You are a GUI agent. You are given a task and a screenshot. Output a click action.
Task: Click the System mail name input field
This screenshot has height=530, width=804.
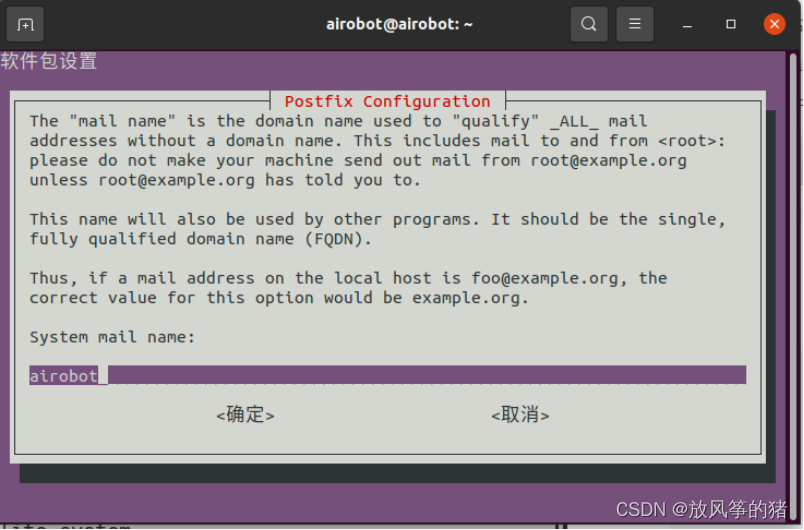pyautogui.click(x=388, y=375)
